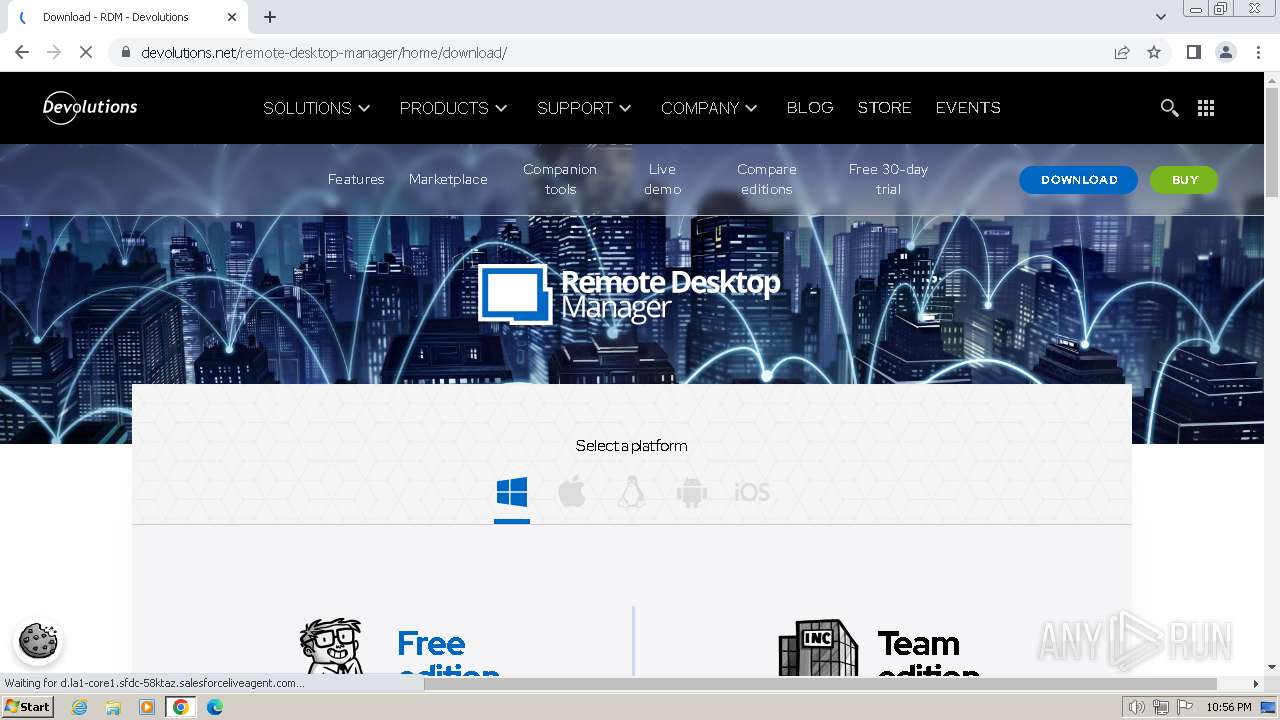Toggle Chrome side panel icon
This screenshot has height=720, width=1280.
1193,52
